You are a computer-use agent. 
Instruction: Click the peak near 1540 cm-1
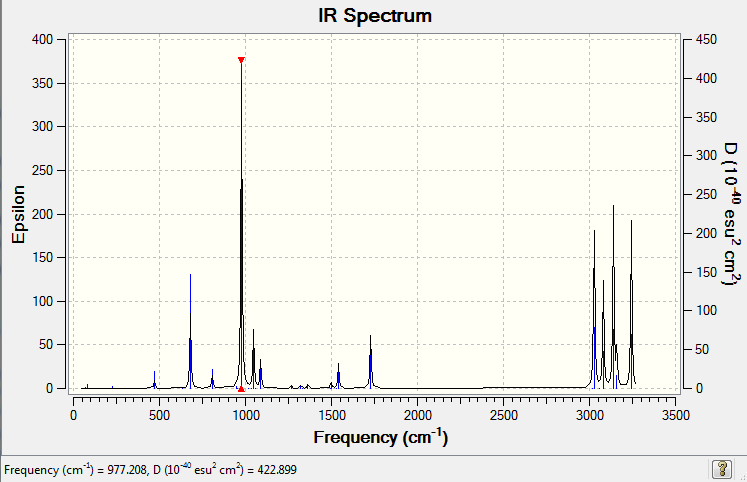coord(338,376)
